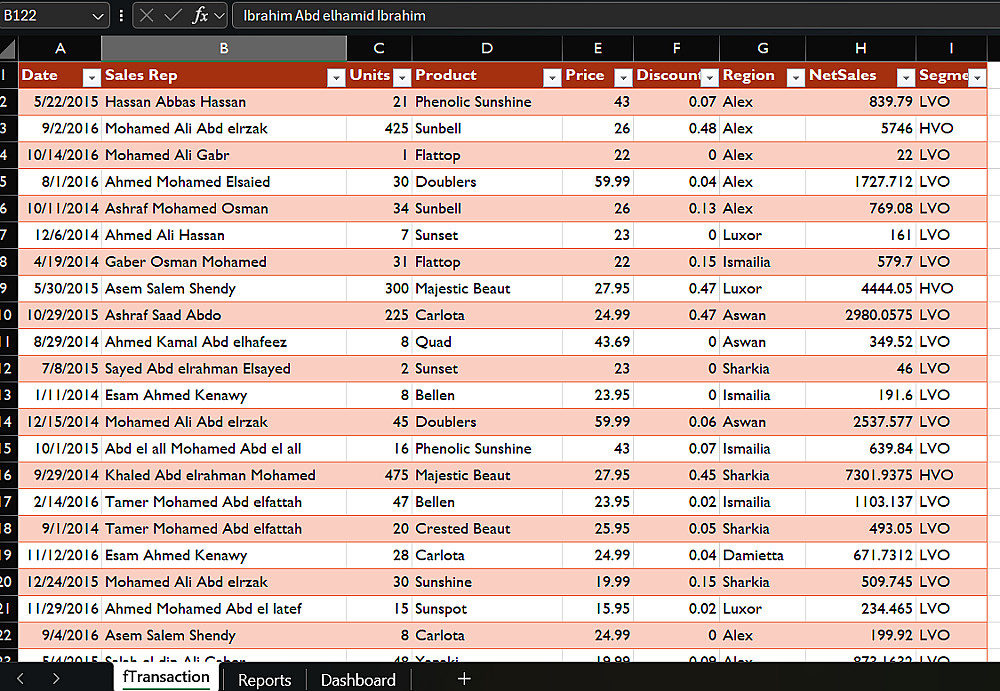Cancel the formula bar entry (X icon)
Screen dimensions: 1000x691
coord(147,15)
